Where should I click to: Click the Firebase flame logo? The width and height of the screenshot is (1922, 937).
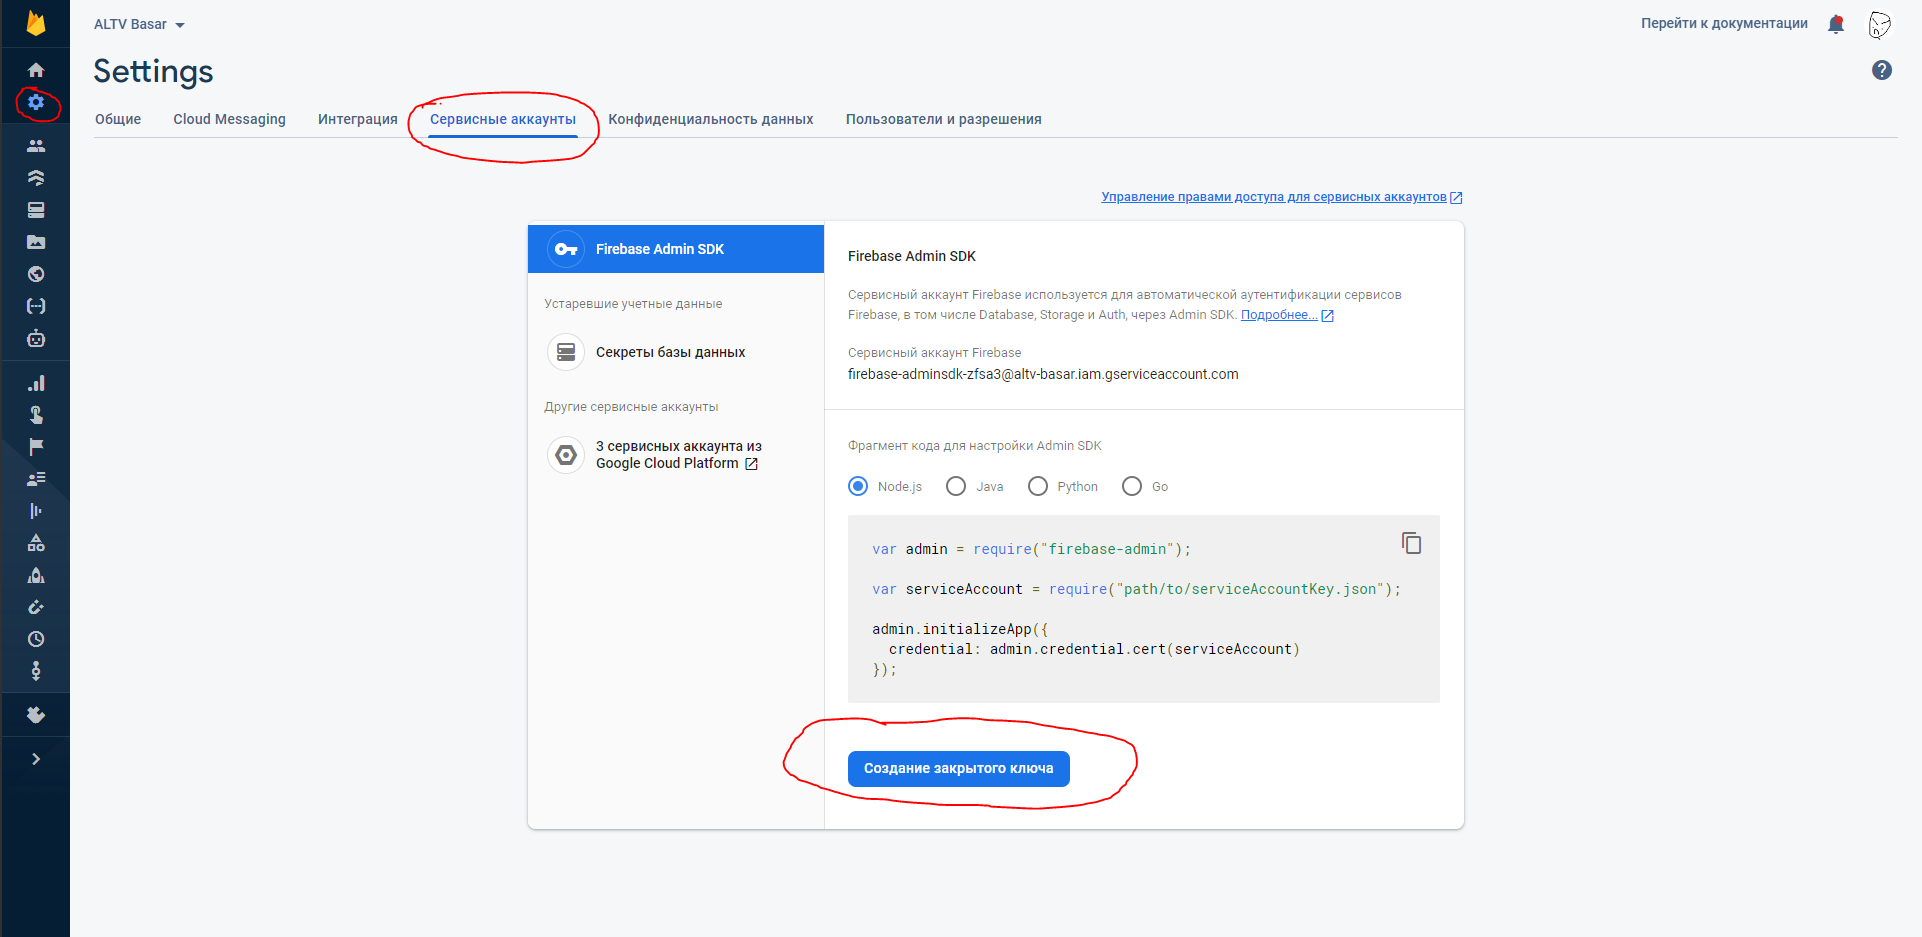click(36, 23)
